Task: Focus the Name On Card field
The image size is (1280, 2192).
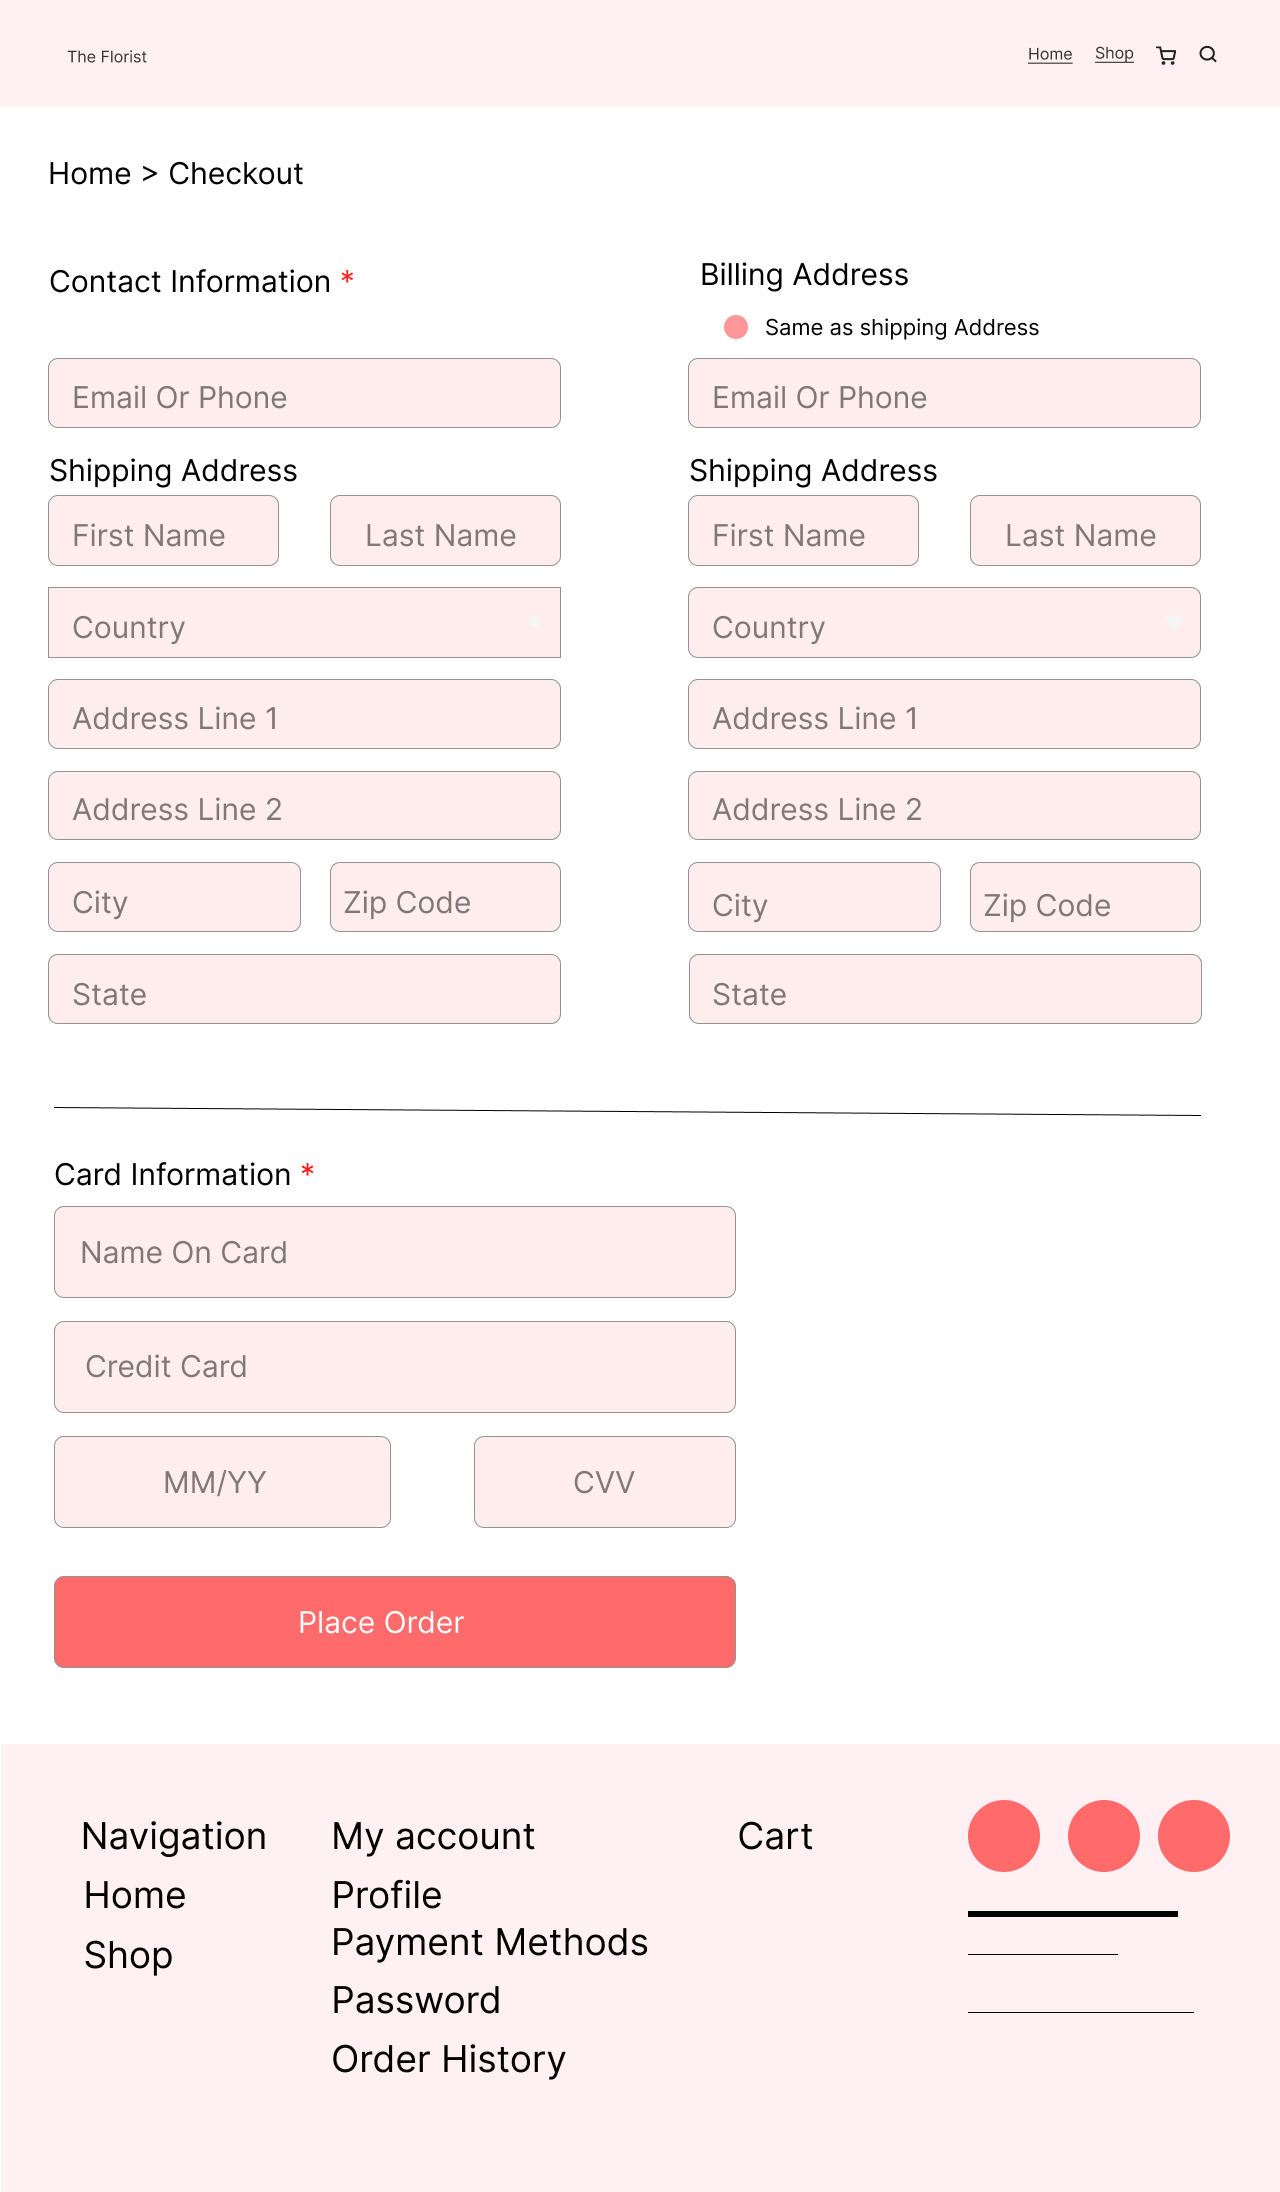Action: click(x=395, y=1252)
